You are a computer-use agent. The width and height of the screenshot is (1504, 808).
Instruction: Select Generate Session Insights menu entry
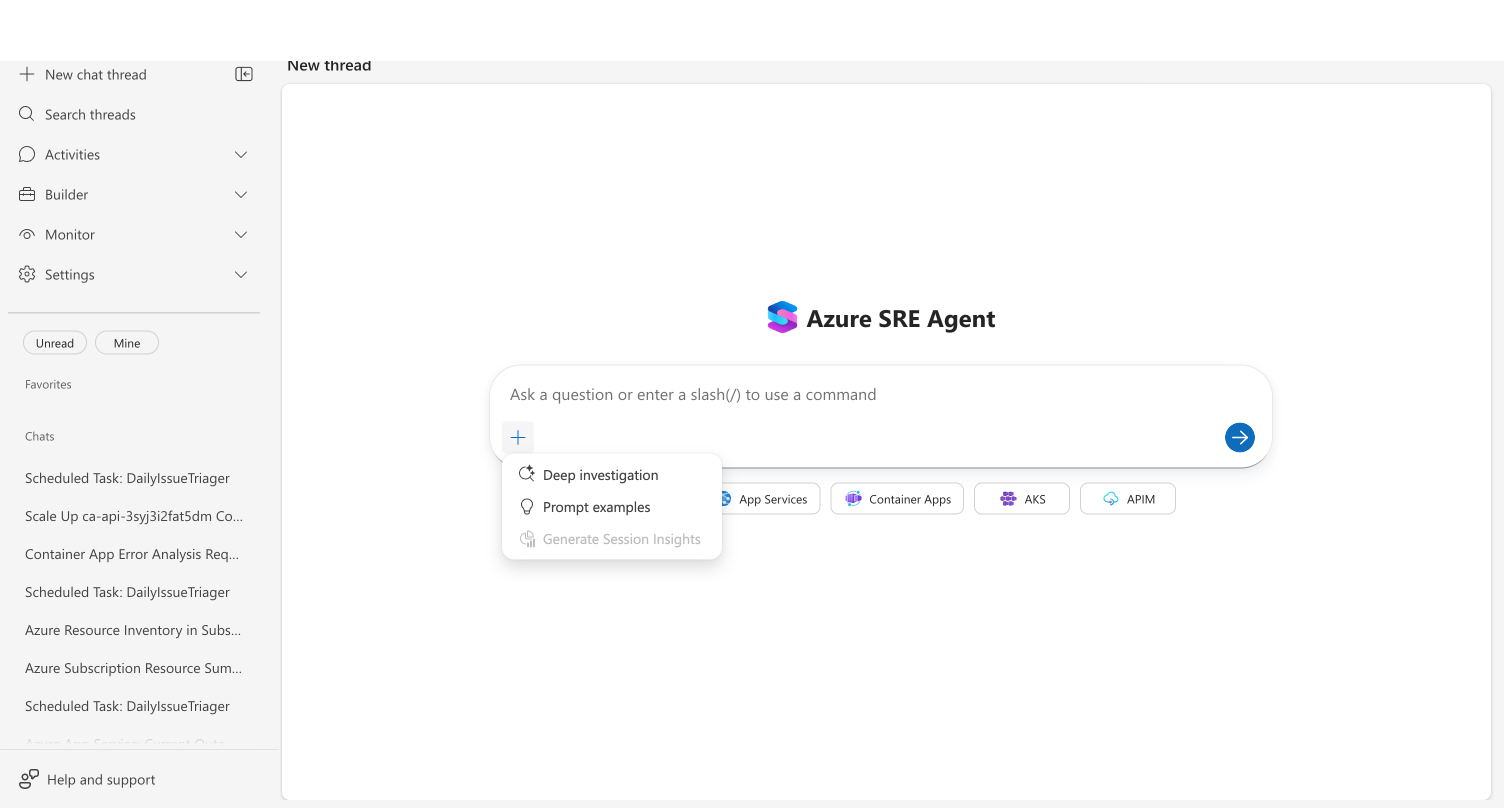[x=612, y=539]
